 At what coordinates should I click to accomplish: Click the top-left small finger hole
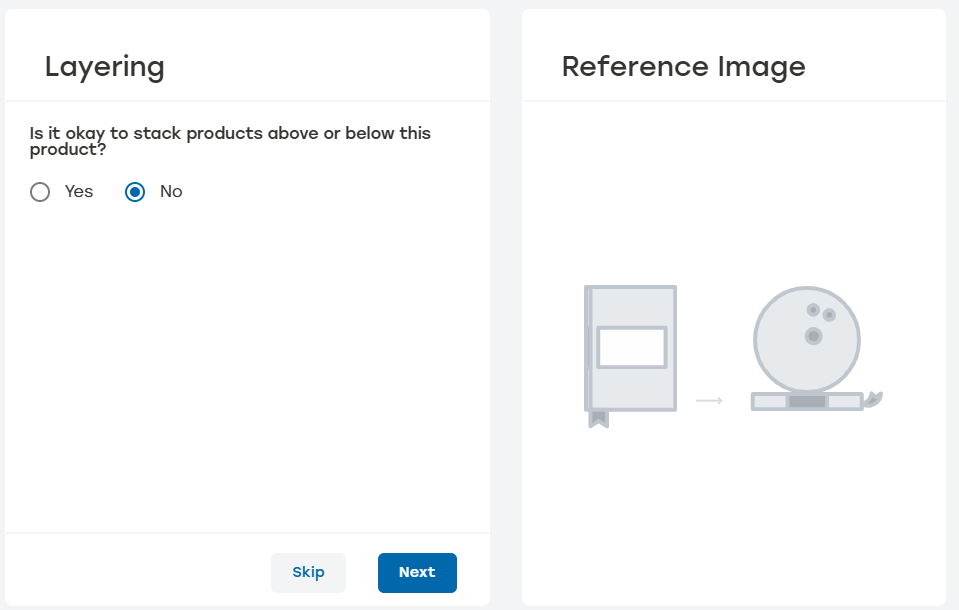tap(813, 310)
